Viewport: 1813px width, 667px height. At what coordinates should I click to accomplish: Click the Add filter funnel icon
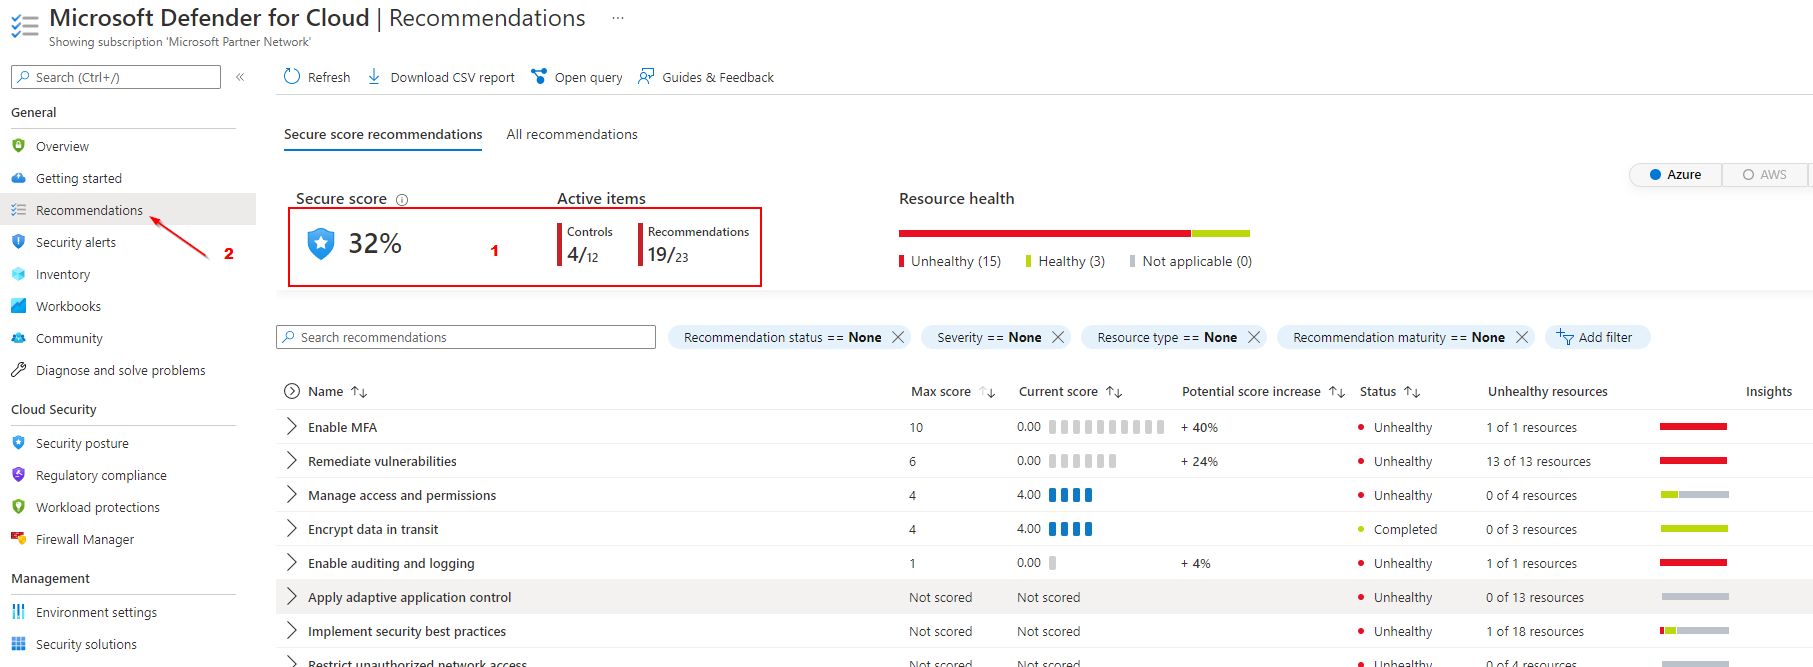coord(1565,337)
